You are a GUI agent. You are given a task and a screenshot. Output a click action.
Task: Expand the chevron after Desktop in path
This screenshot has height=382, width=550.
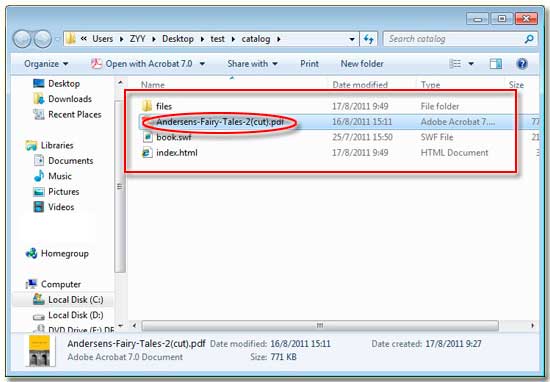pos(202,39)
